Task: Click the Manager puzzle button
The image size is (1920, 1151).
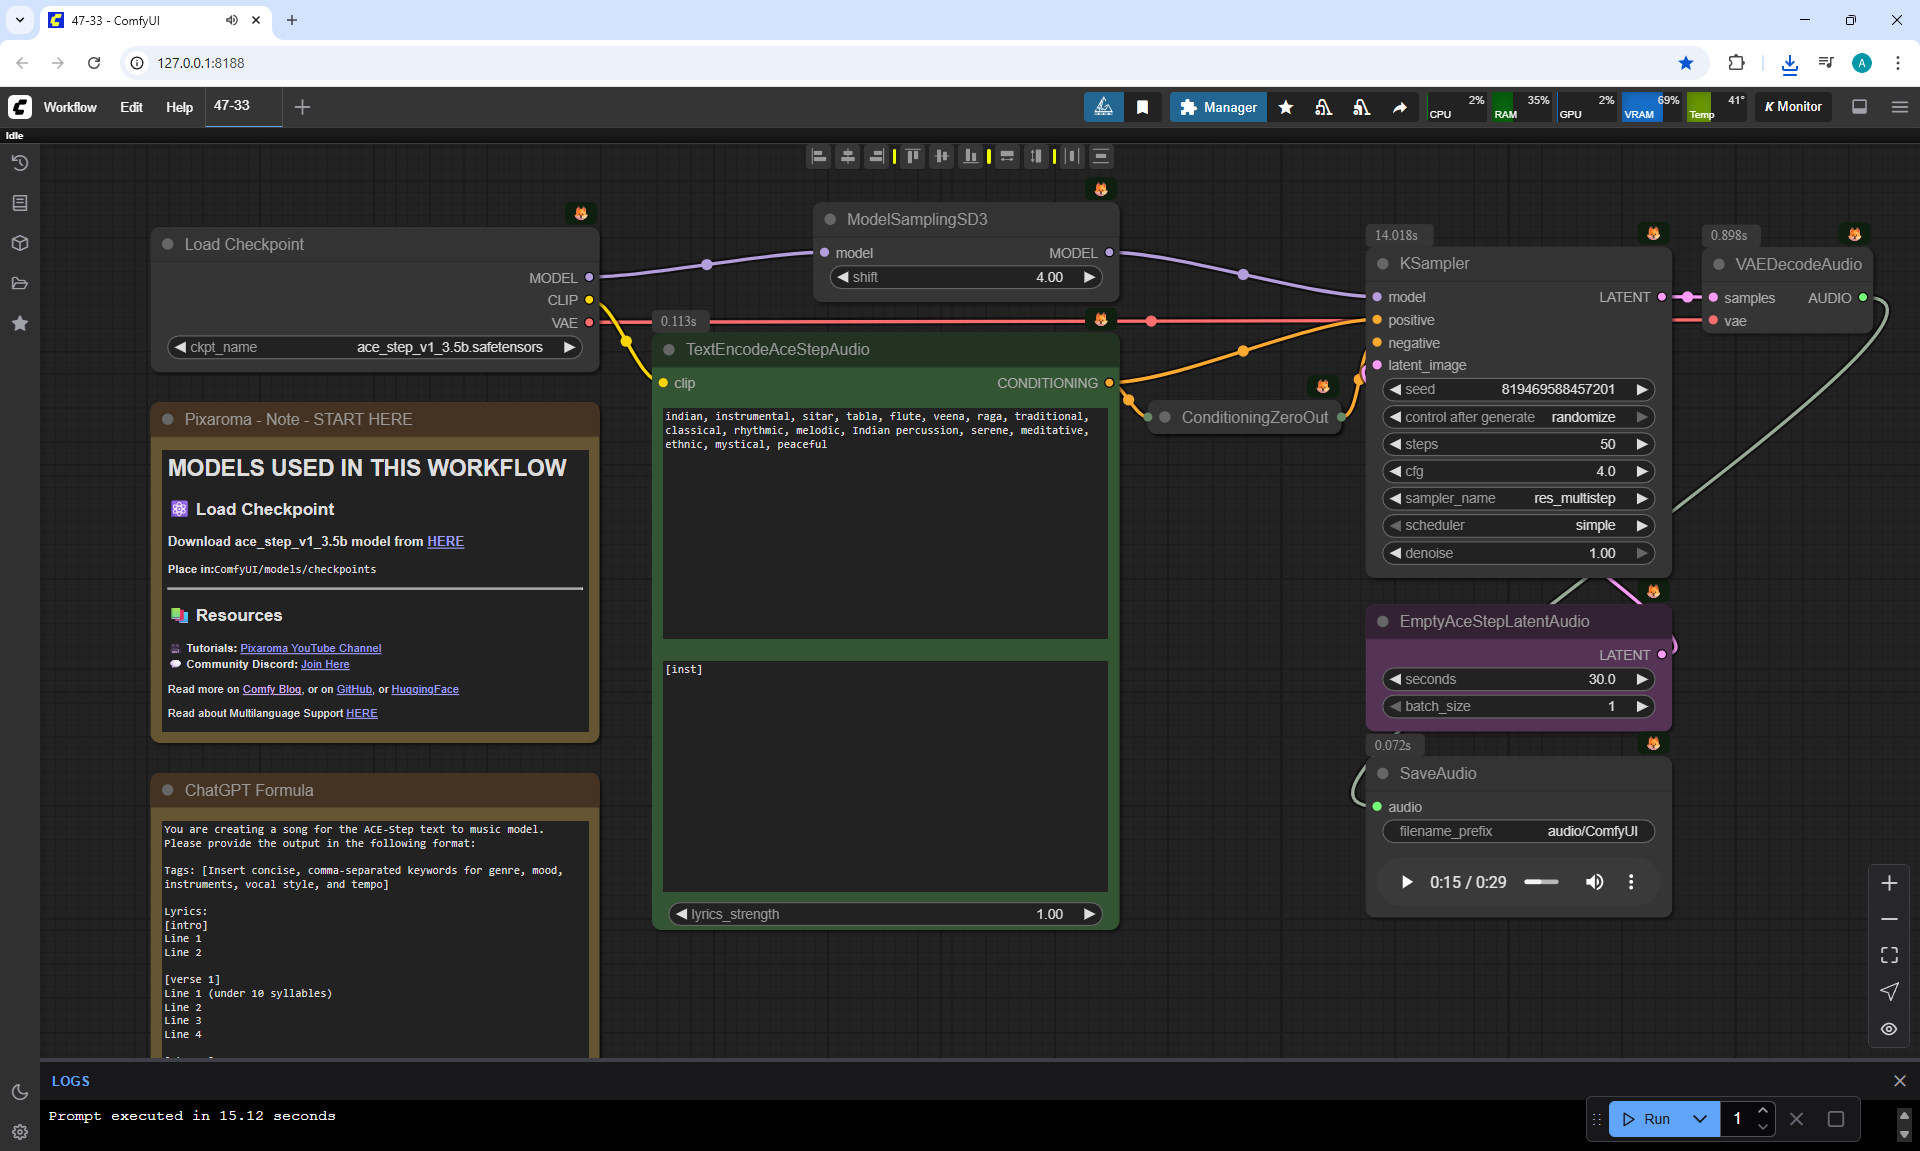Action: pos(1217,107)
